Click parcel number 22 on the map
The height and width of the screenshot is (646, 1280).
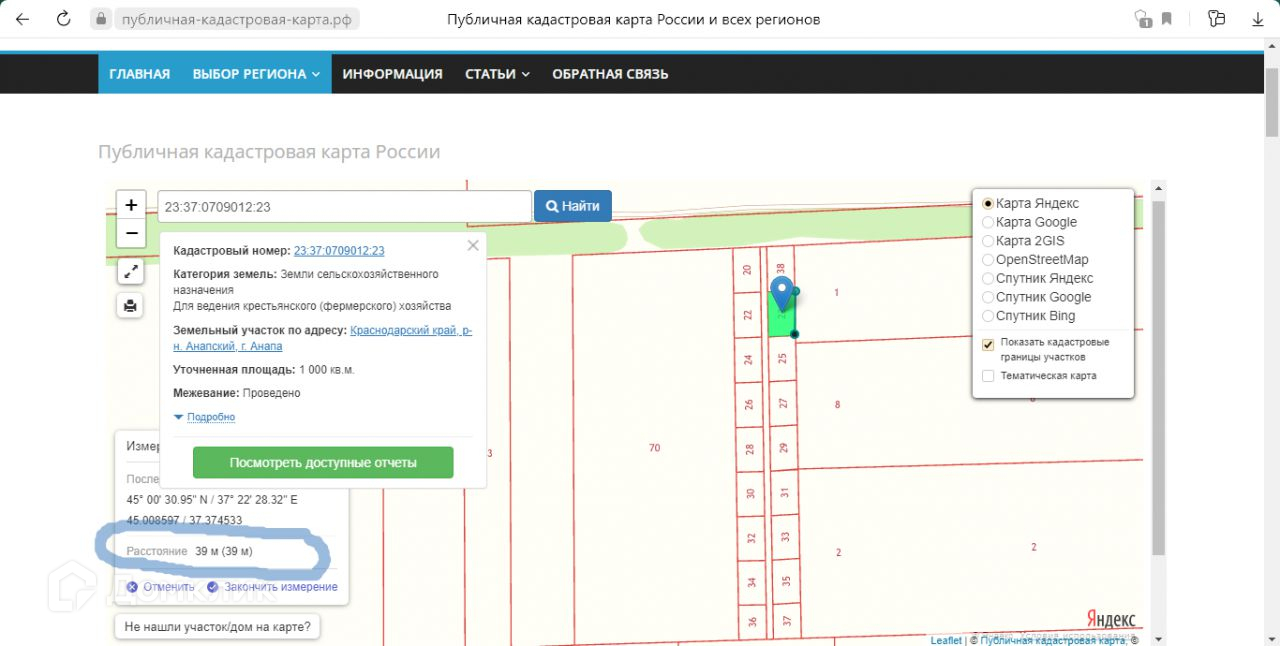[x=748, y=314]
